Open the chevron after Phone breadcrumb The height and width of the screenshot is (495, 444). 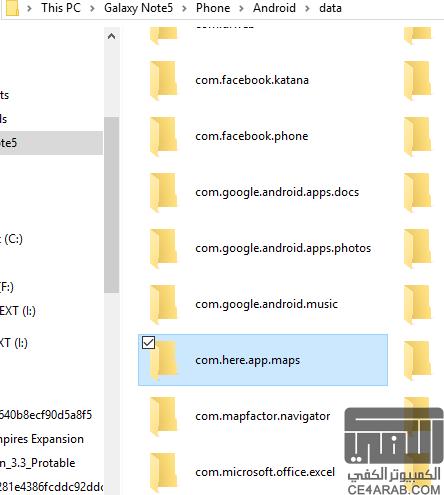coord(241,8)
